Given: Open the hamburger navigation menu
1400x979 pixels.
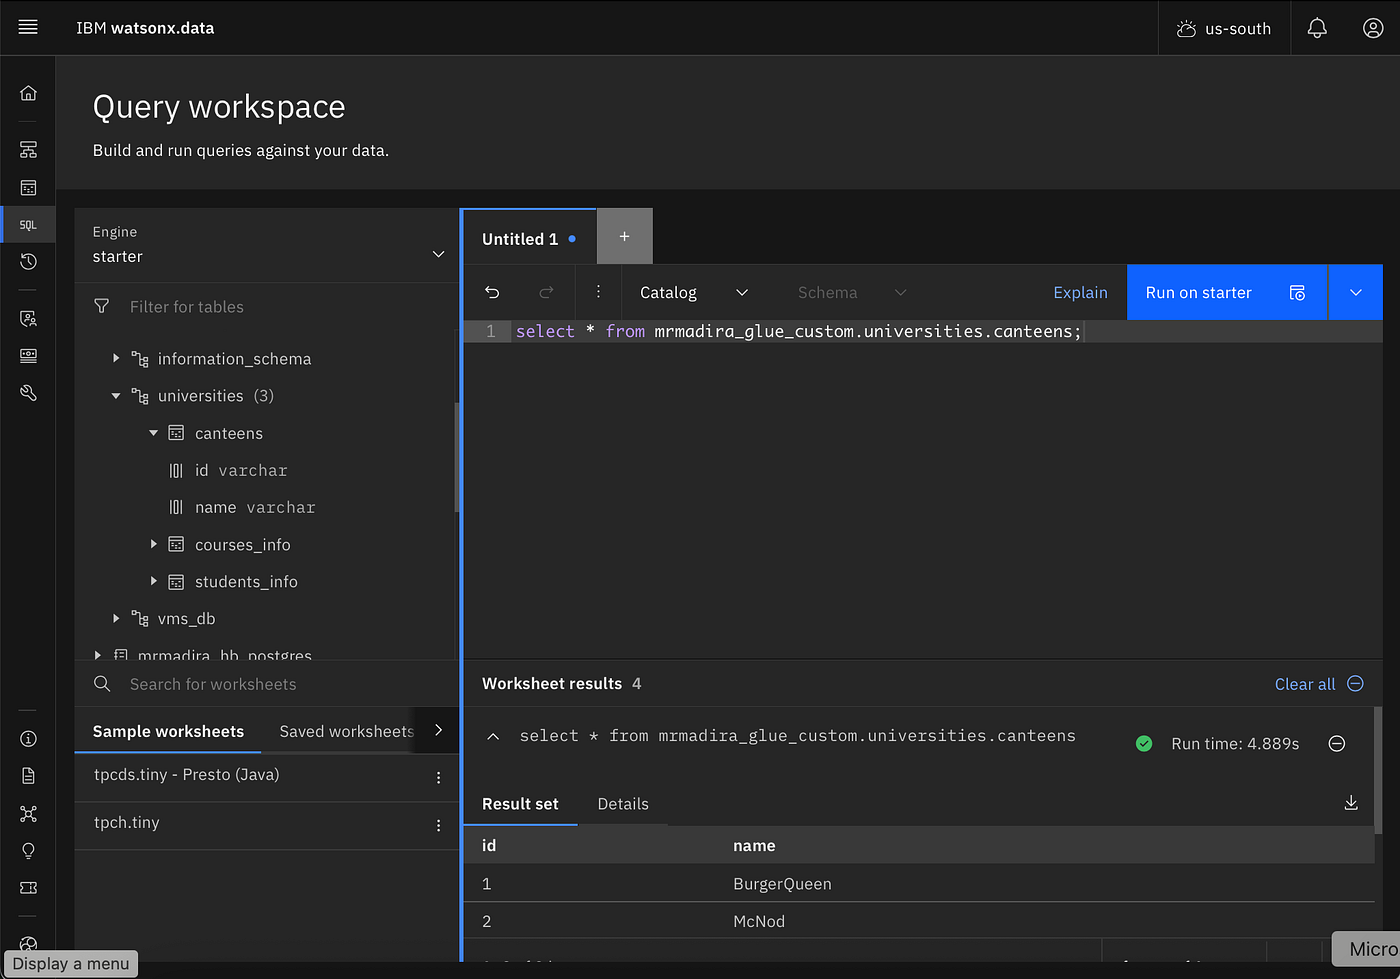Looking at the screenshot, I should tap(28, 27).
